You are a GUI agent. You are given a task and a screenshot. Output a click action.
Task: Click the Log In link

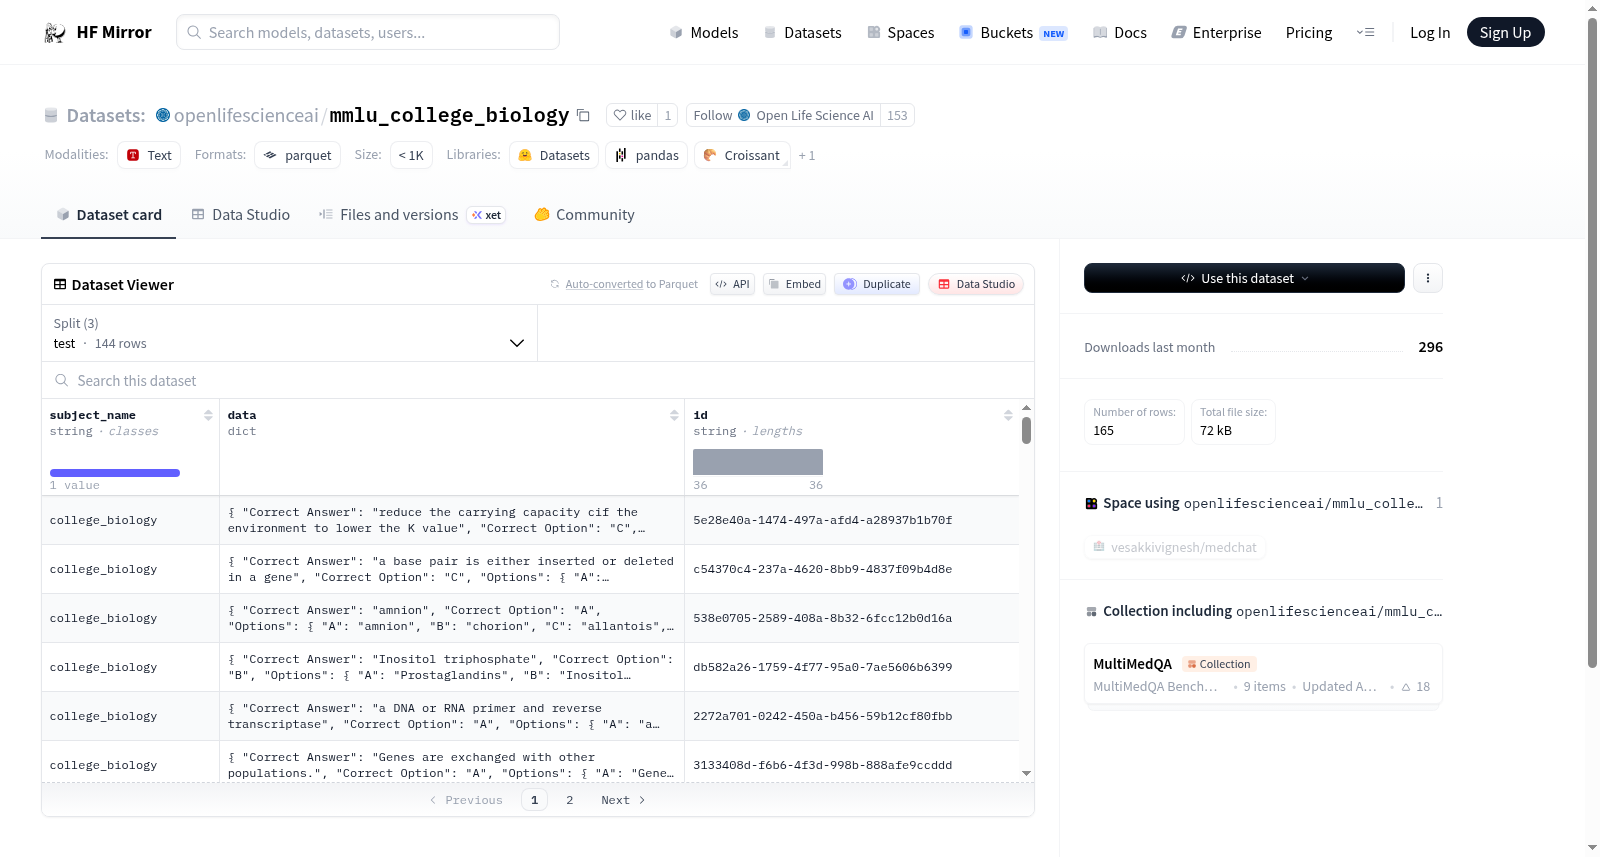coord(1430,33)
